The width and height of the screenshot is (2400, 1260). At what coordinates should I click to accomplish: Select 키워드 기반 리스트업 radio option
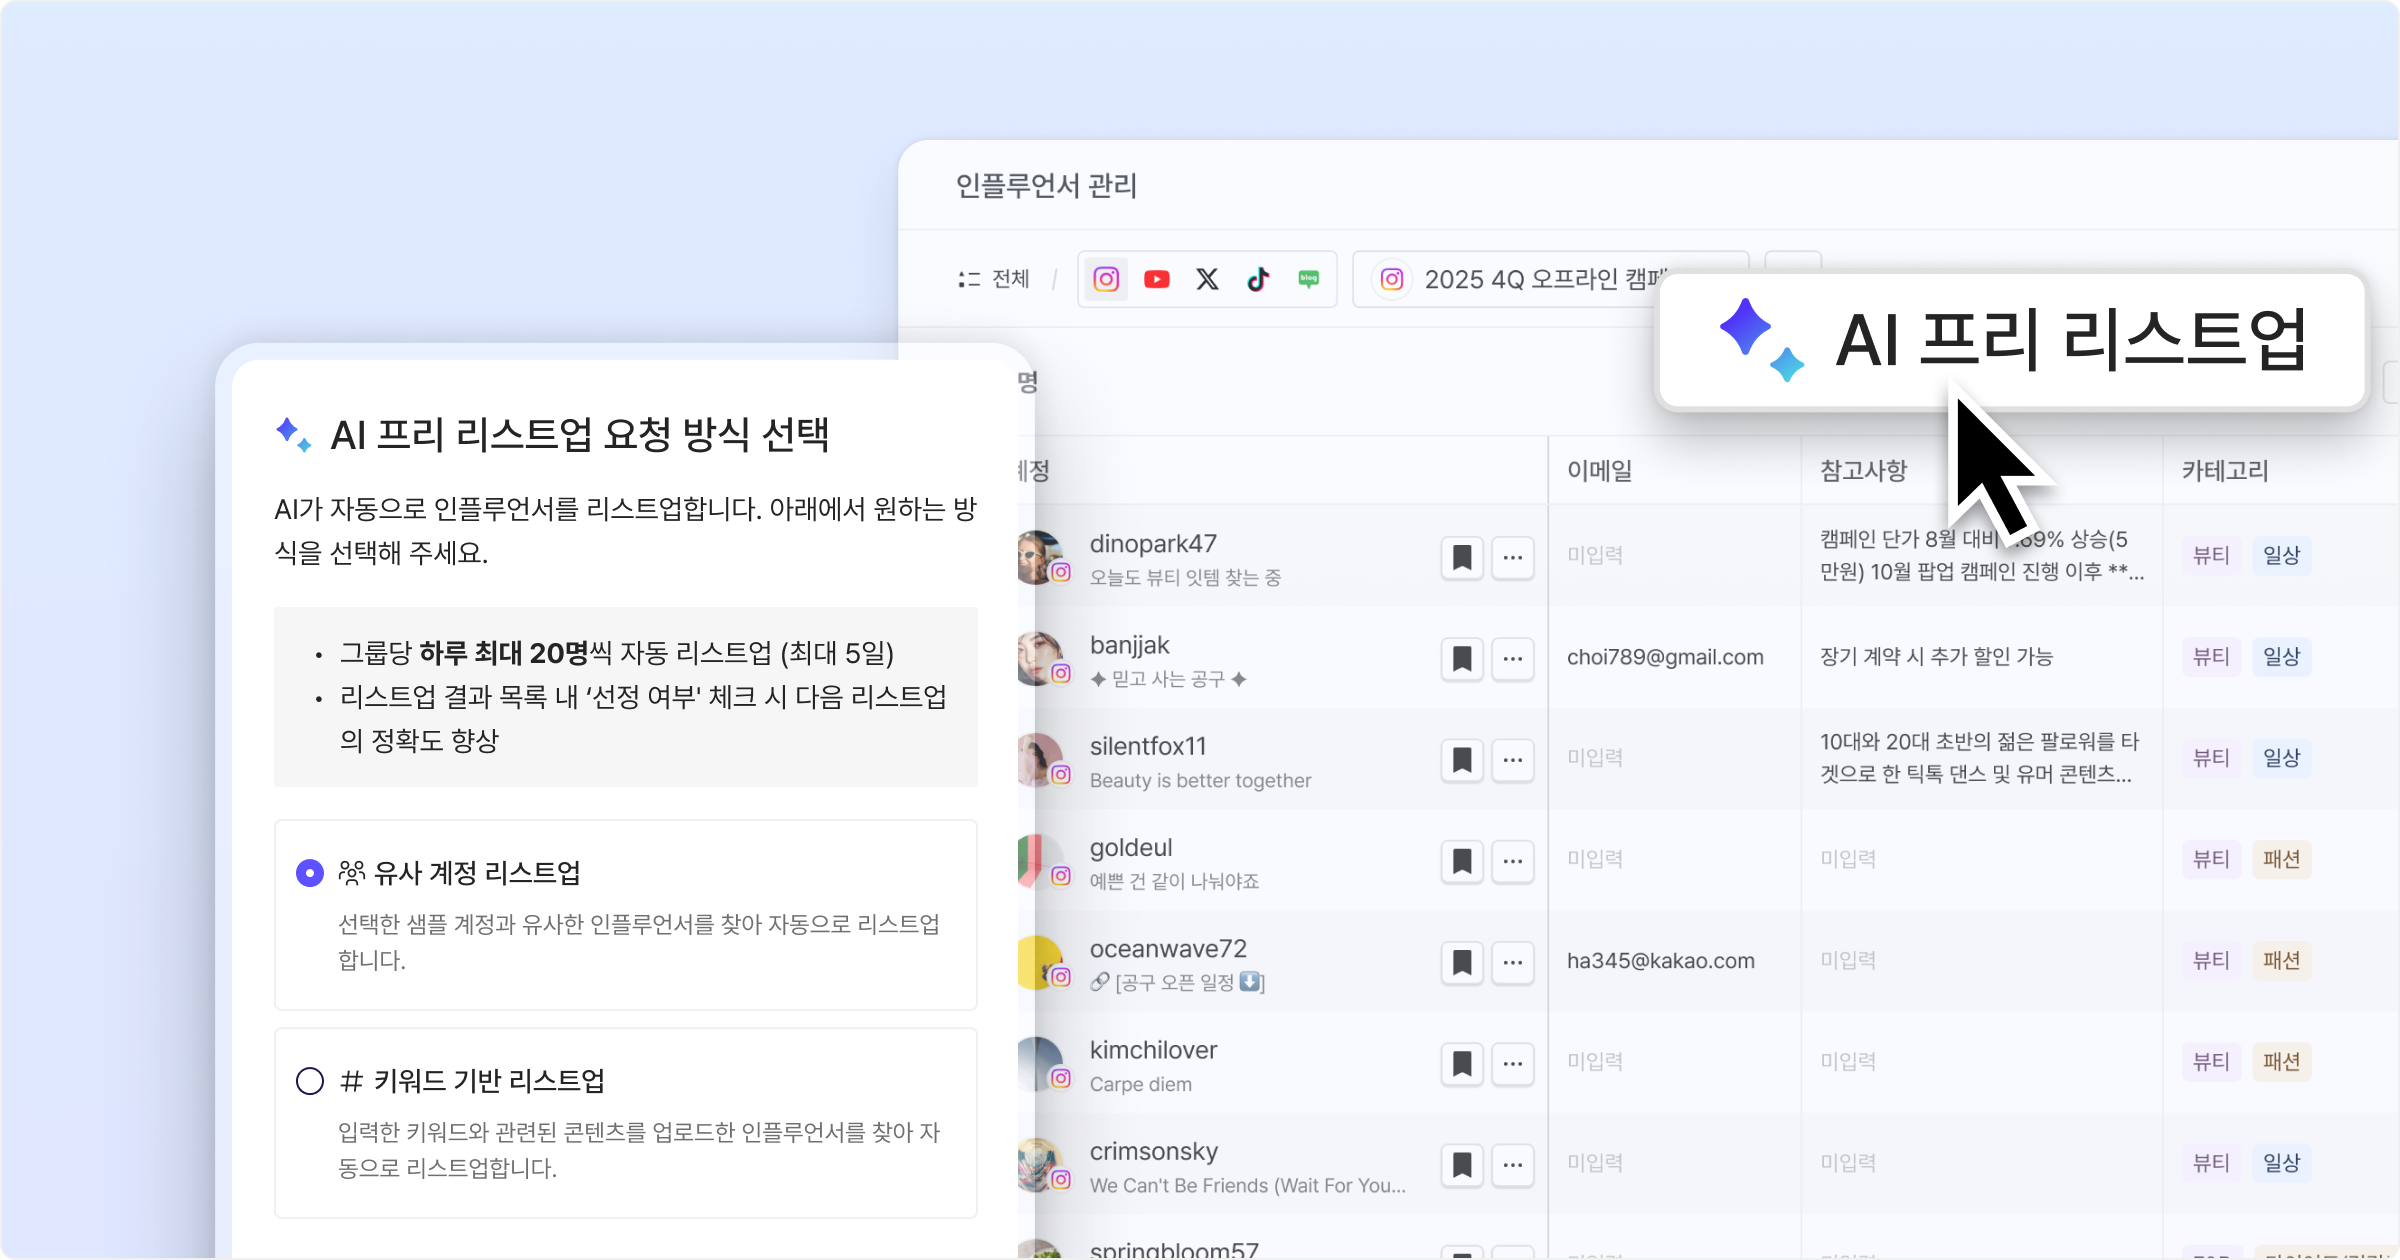(x=310, y=1081)
